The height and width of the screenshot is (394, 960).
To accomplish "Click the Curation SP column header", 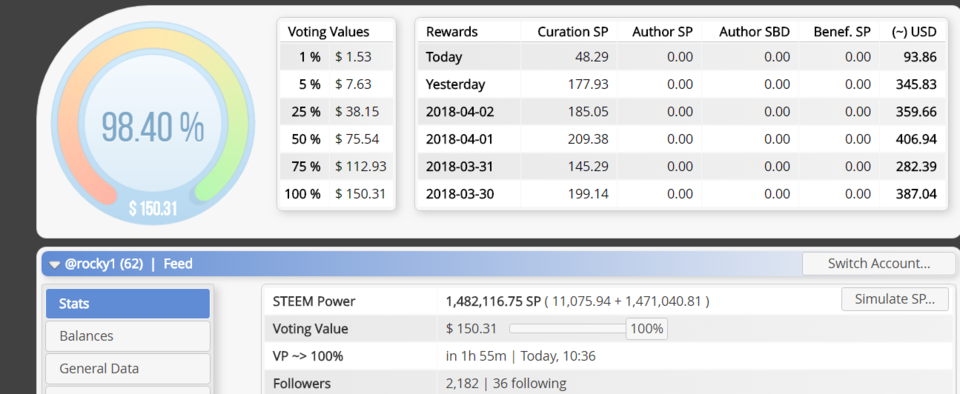I will point(572,32).
